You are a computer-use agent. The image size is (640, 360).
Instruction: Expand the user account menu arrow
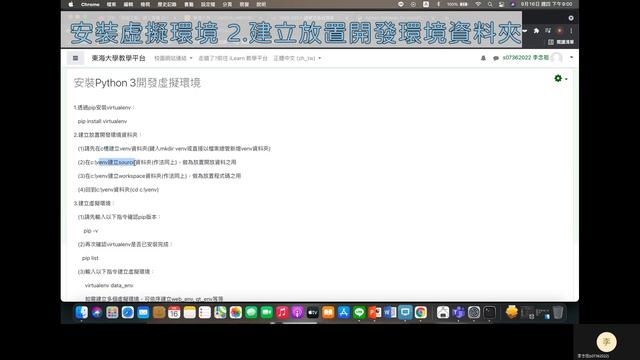point(571,58)
